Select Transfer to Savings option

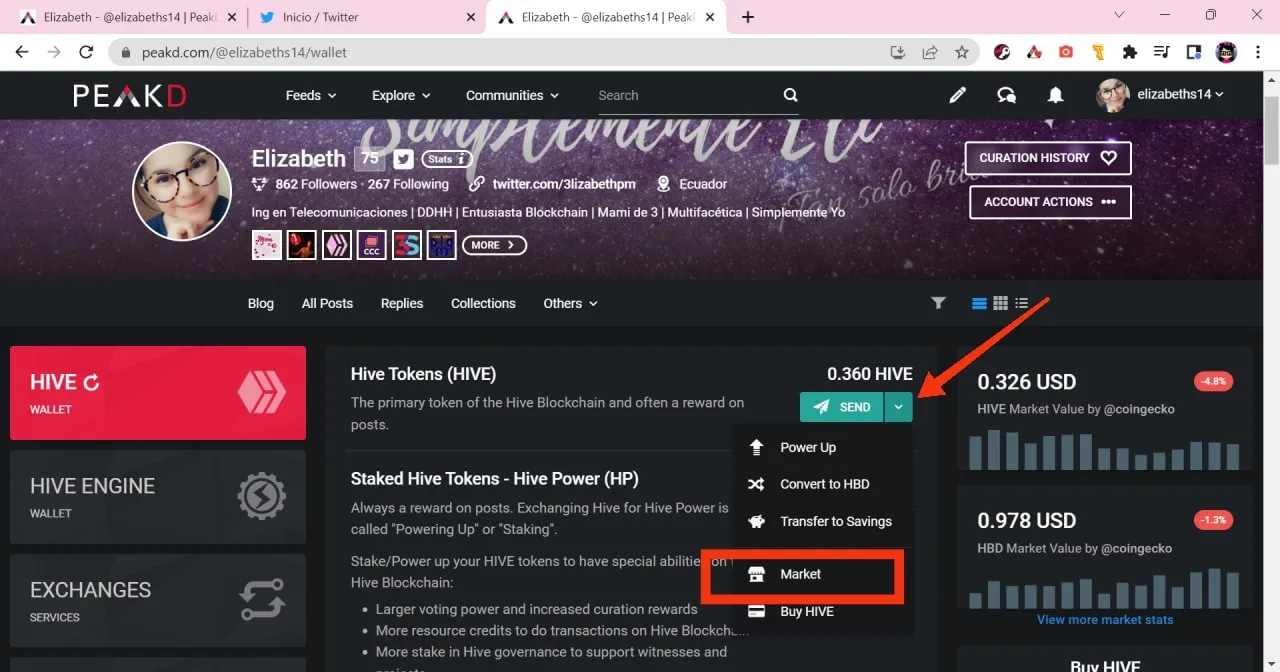pyautogui.click(x=821, y=521)
